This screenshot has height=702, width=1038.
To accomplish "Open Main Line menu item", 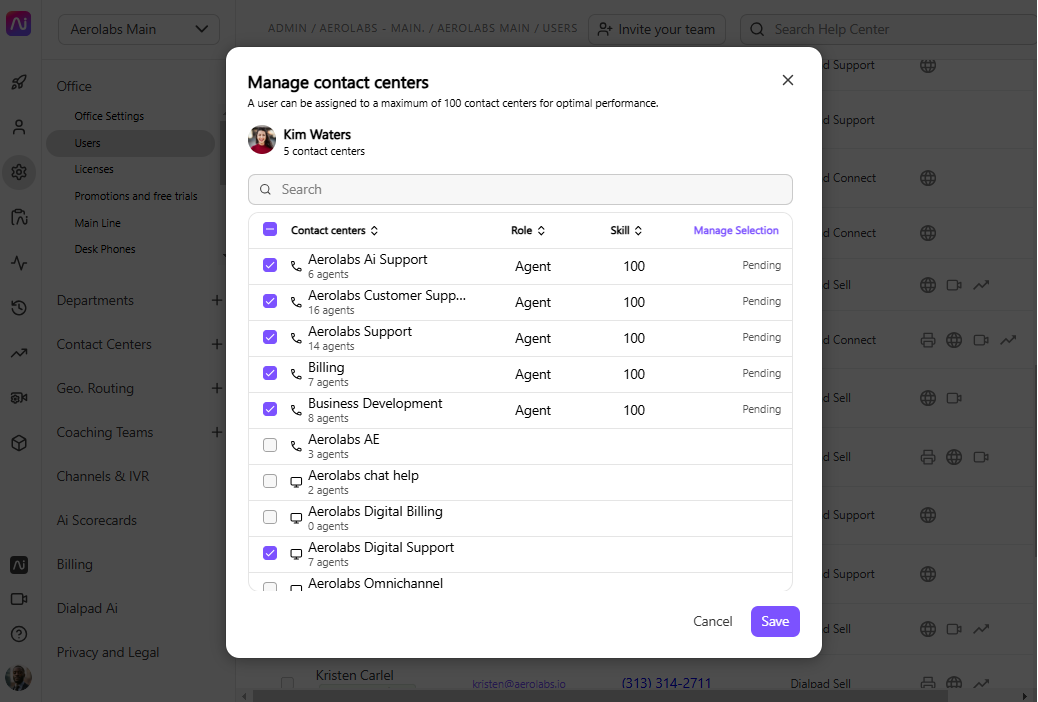I will point(97,223).
